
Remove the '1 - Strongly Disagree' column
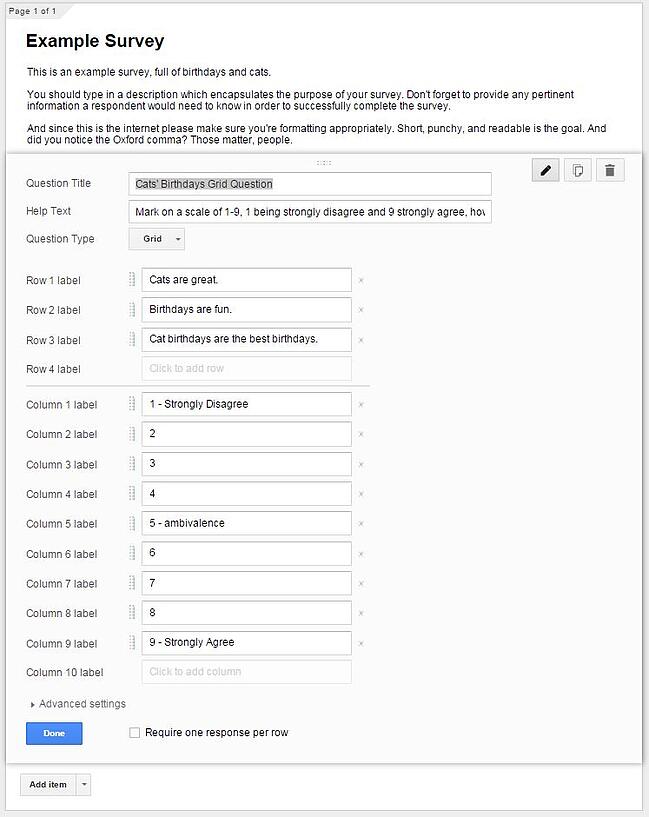(361, 405)
